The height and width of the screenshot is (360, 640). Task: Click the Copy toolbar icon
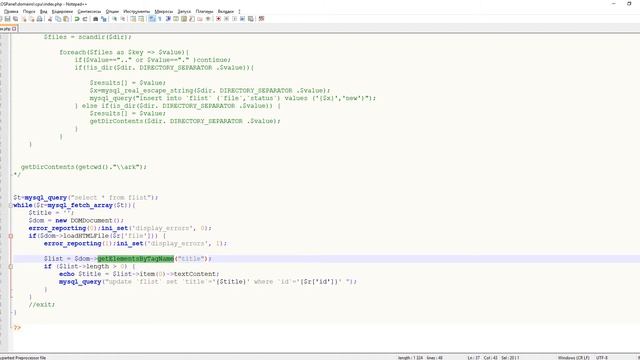[58, 19]
